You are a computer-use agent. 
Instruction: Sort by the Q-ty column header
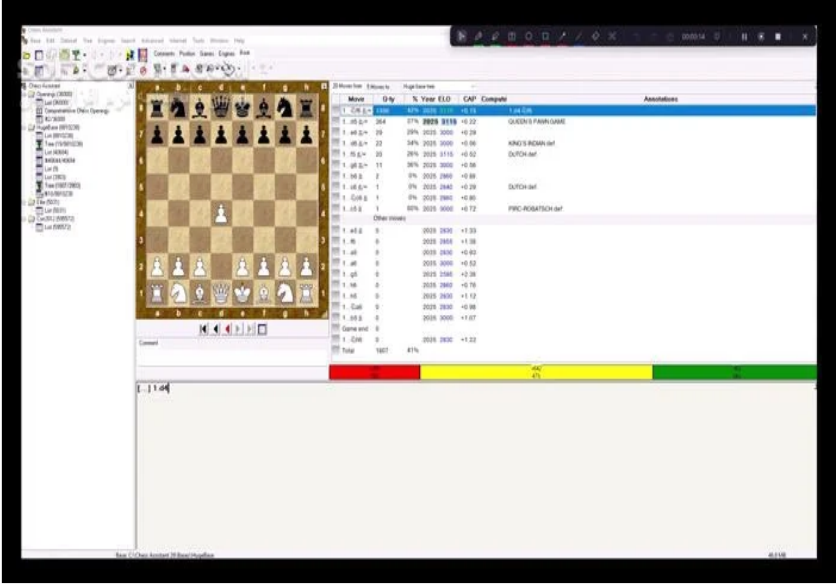388,99
